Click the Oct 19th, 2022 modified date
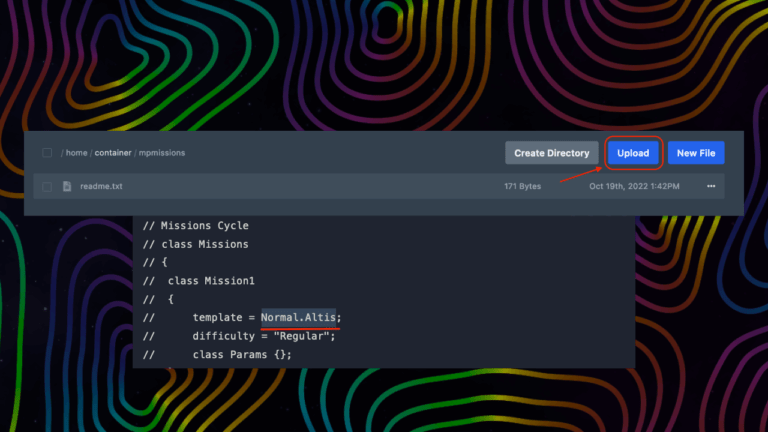768x432 pixels. coord(634,186)
